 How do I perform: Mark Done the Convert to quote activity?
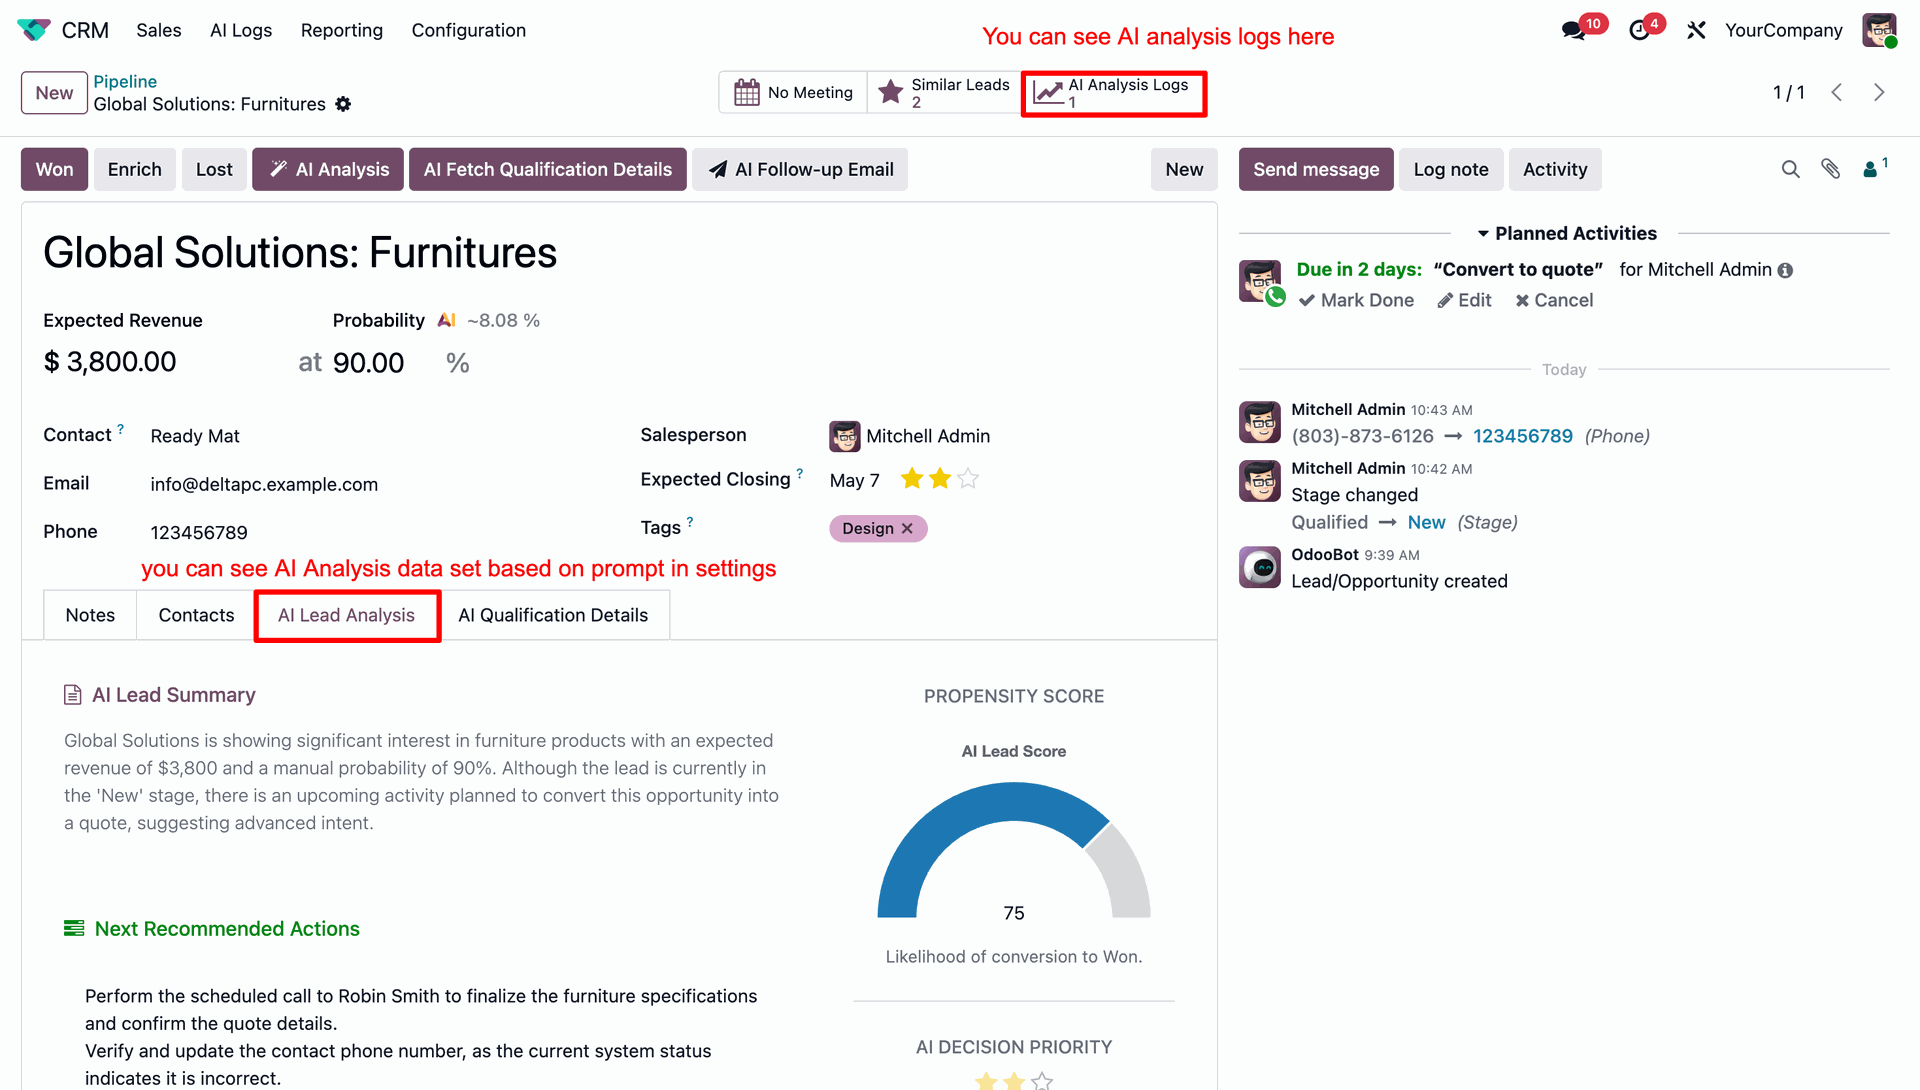point(1356,300)
